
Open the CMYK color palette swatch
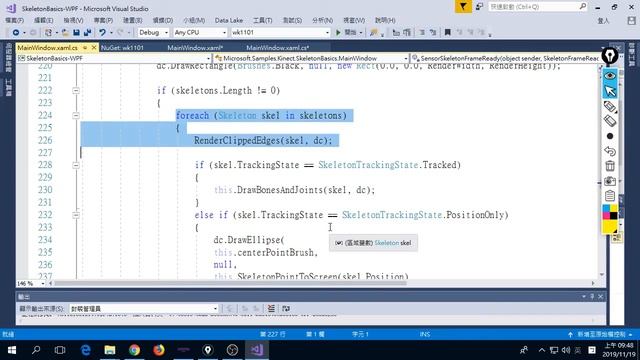click(610, 212)
